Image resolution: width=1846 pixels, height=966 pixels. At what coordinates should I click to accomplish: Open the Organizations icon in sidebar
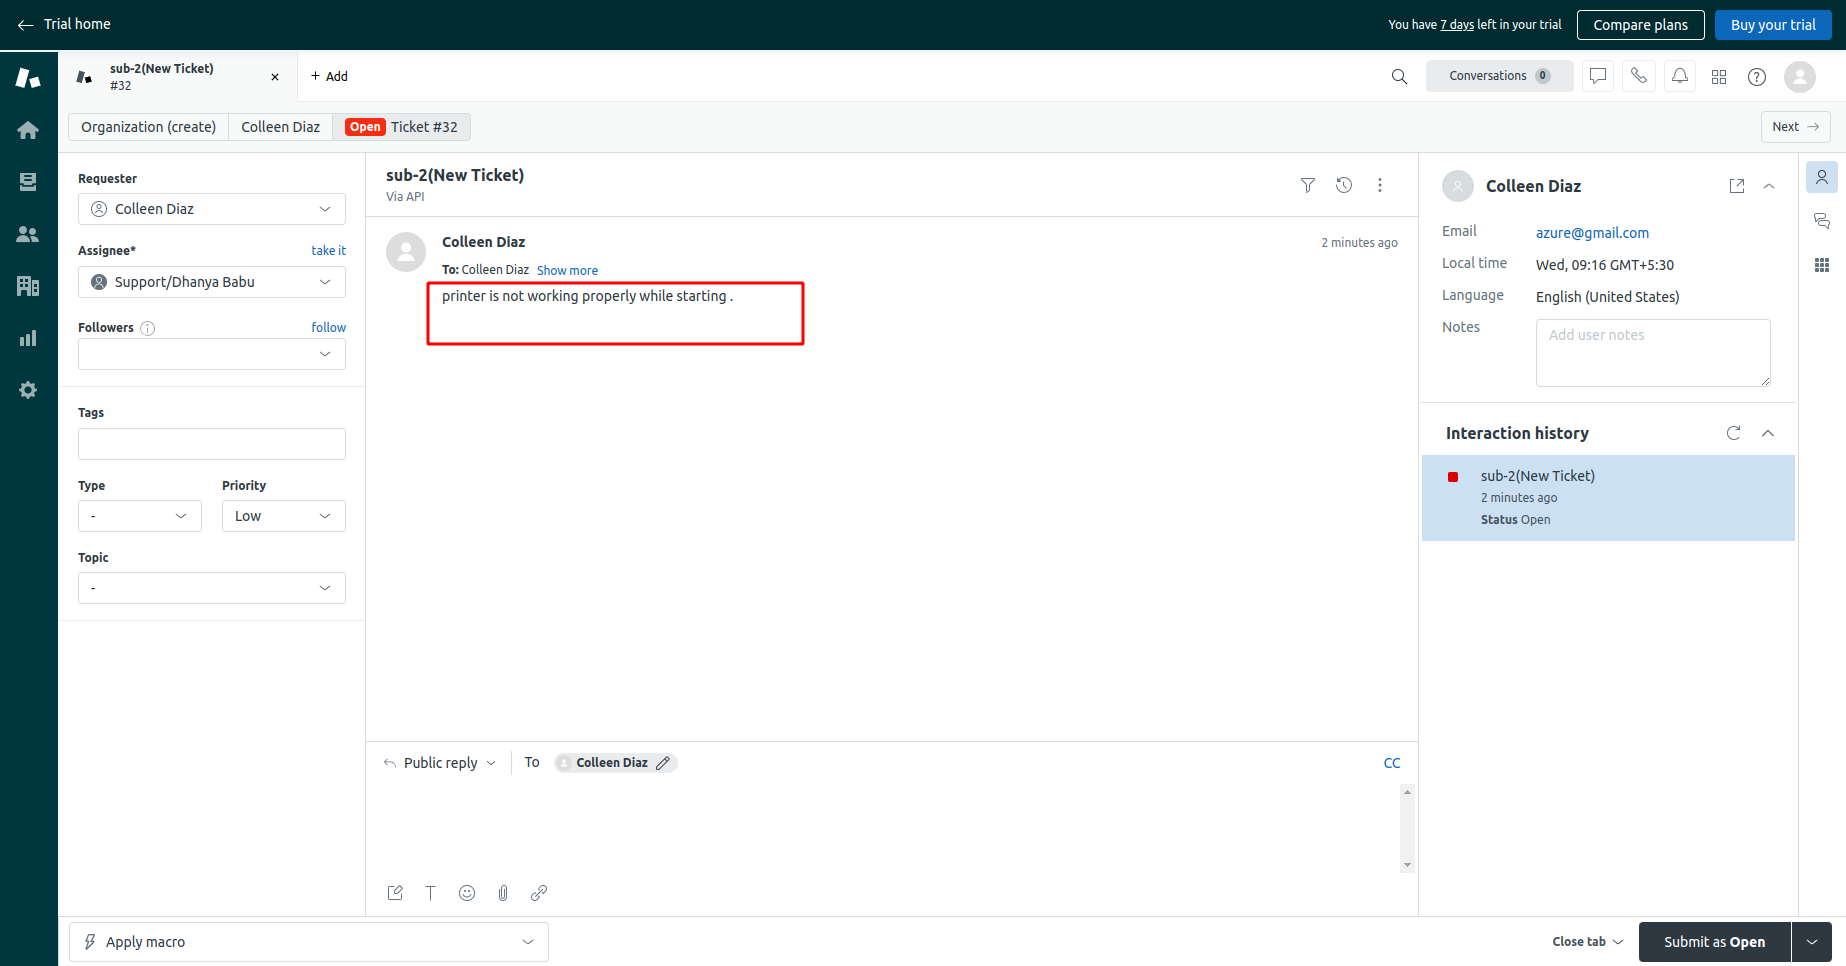[x=28, y=286]
